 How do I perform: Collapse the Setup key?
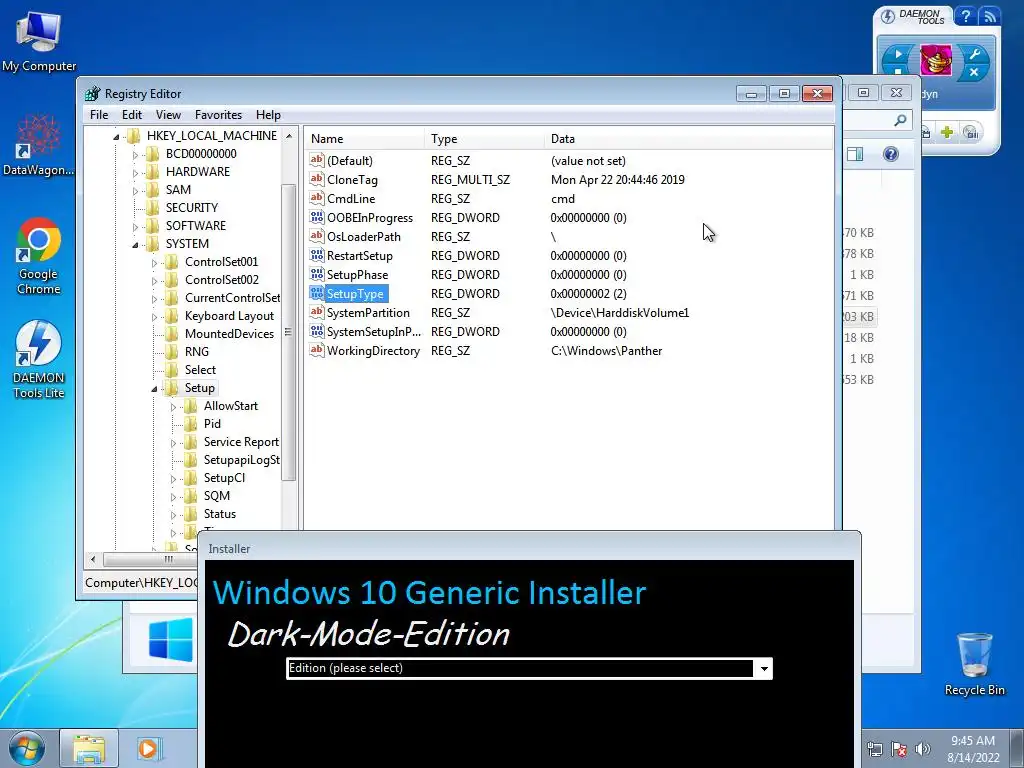[154, 389]
